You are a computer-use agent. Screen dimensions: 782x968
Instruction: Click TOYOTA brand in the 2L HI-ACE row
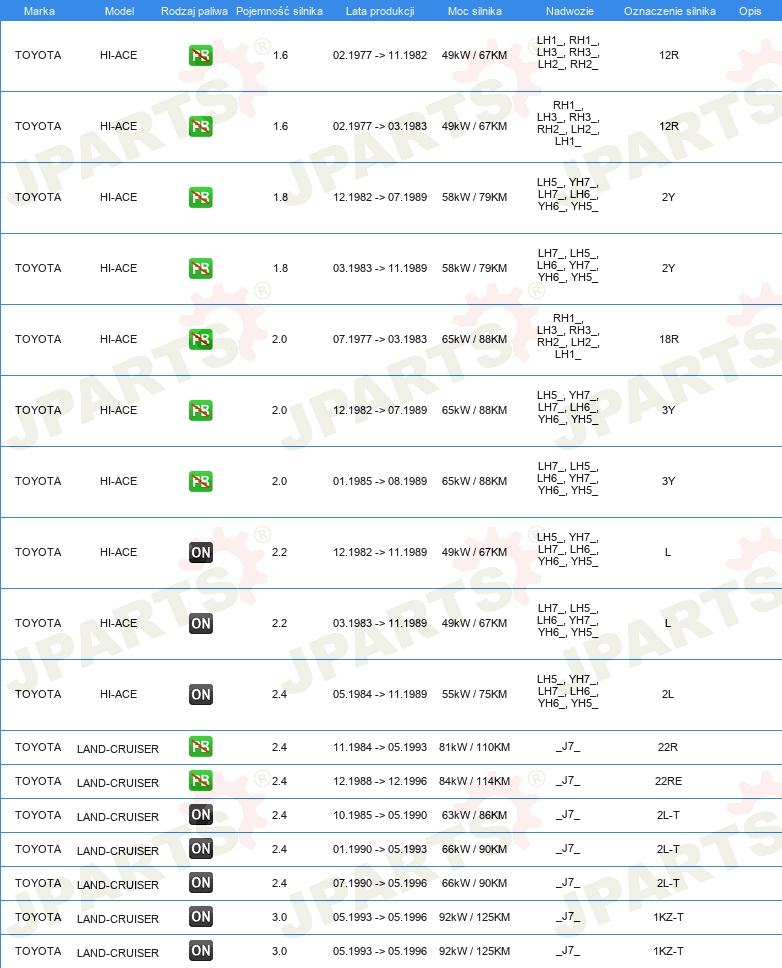coord(38,694)
